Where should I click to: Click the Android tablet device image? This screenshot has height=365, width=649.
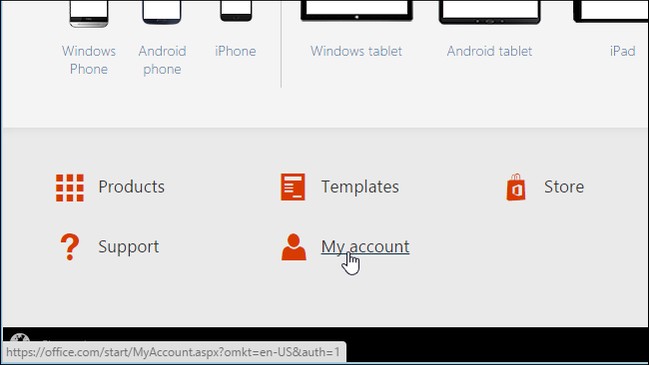[x=490, y=12]
